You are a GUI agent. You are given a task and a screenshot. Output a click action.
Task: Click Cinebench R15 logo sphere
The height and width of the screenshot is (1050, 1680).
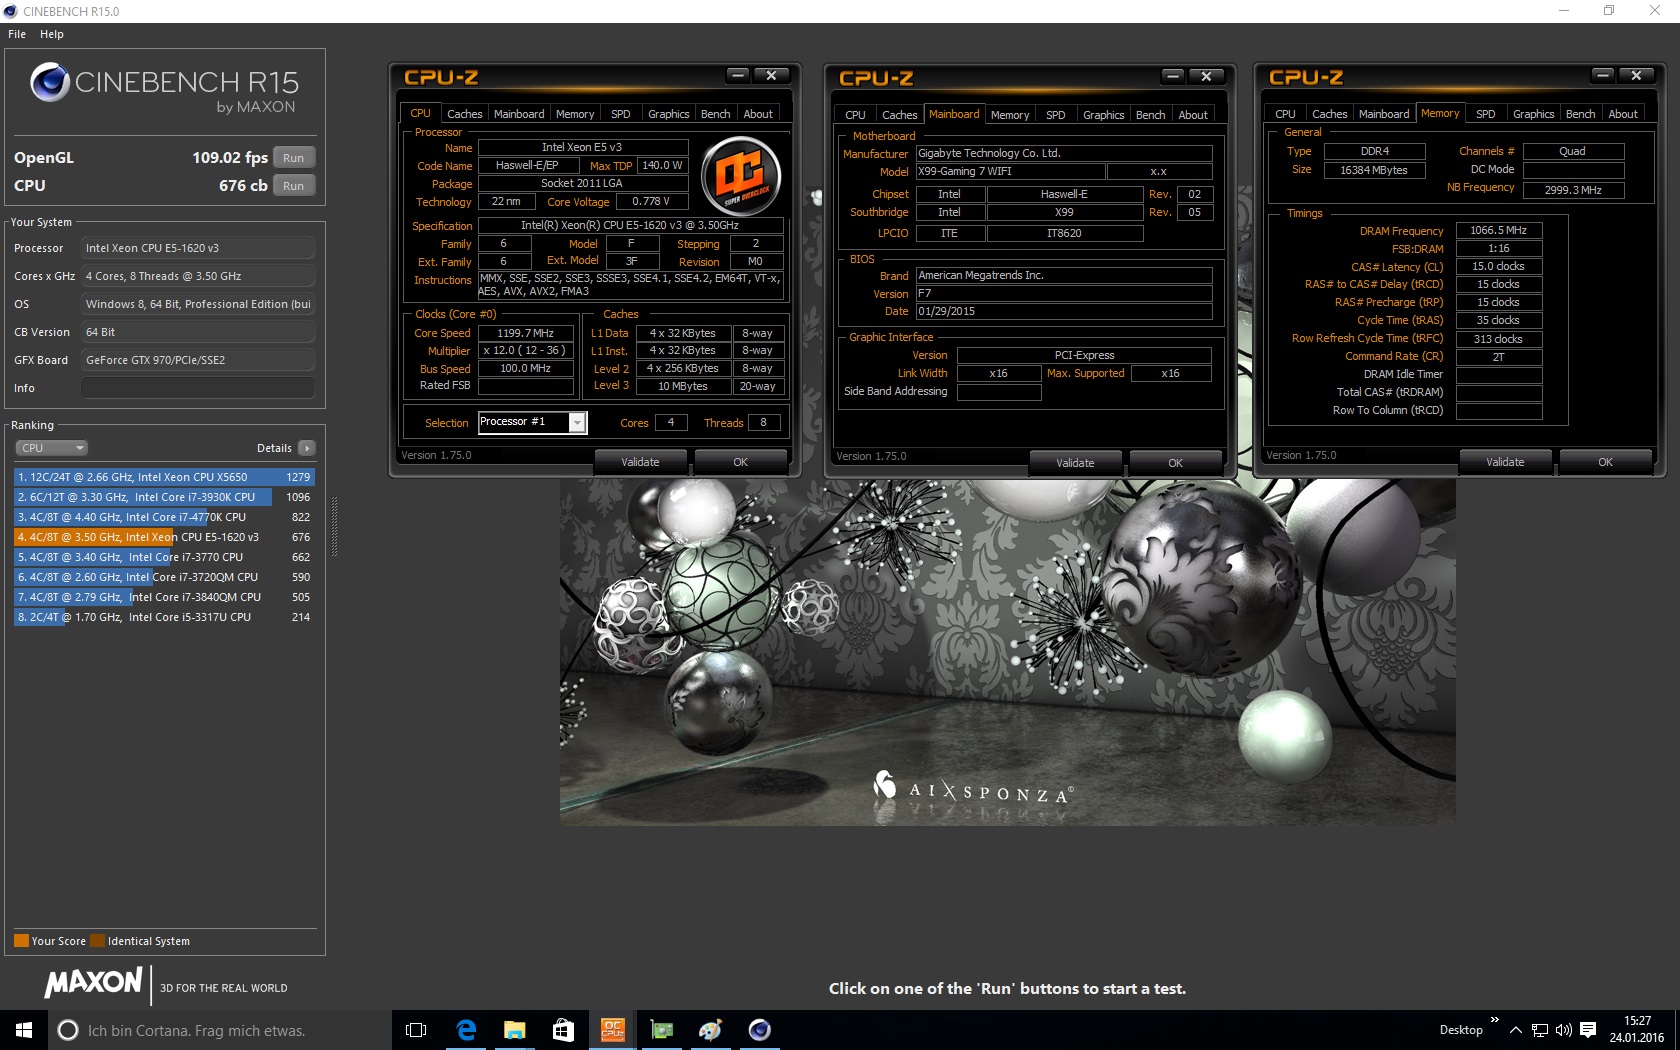(x=50, y=82)
